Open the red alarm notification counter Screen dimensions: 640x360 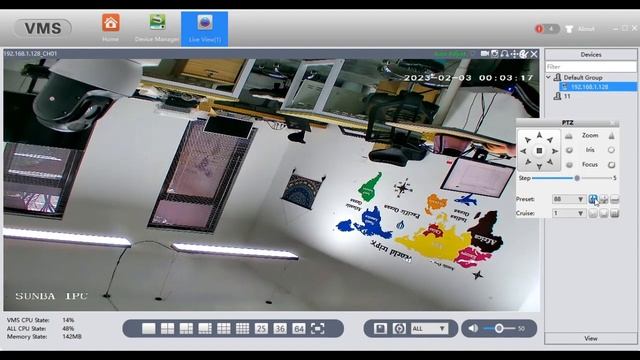pyautogui.click(x=547, y=29)
